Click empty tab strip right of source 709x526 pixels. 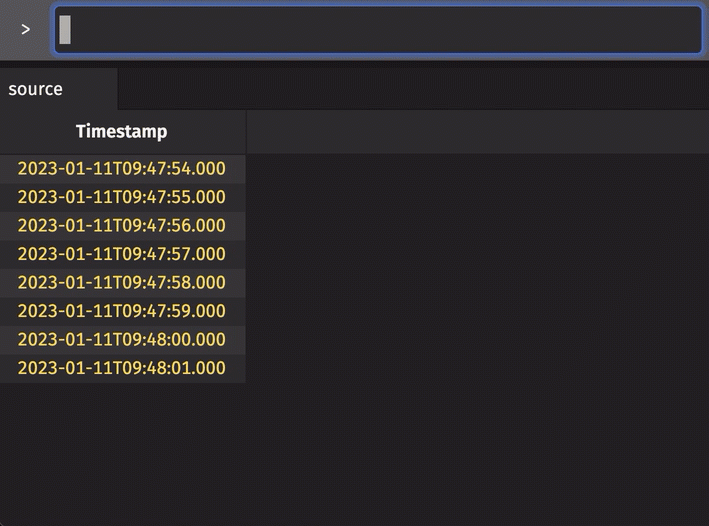[410, 89]
